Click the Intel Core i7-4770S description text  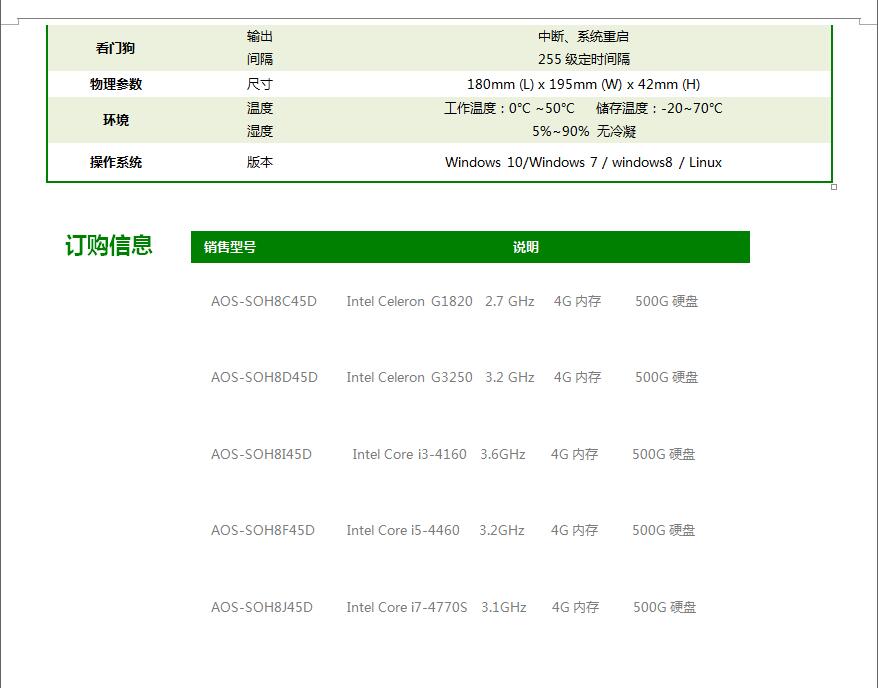point(407,607)
